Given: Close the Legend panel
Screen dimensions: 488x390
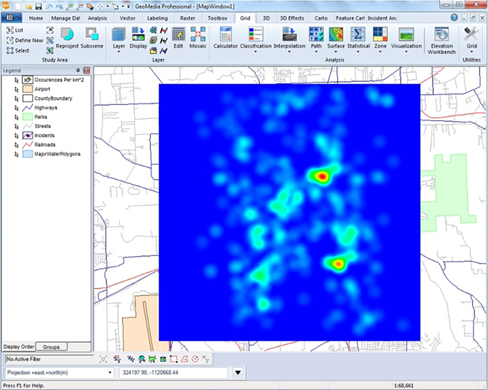Looking at the screenshot, I should coord(87,70).
